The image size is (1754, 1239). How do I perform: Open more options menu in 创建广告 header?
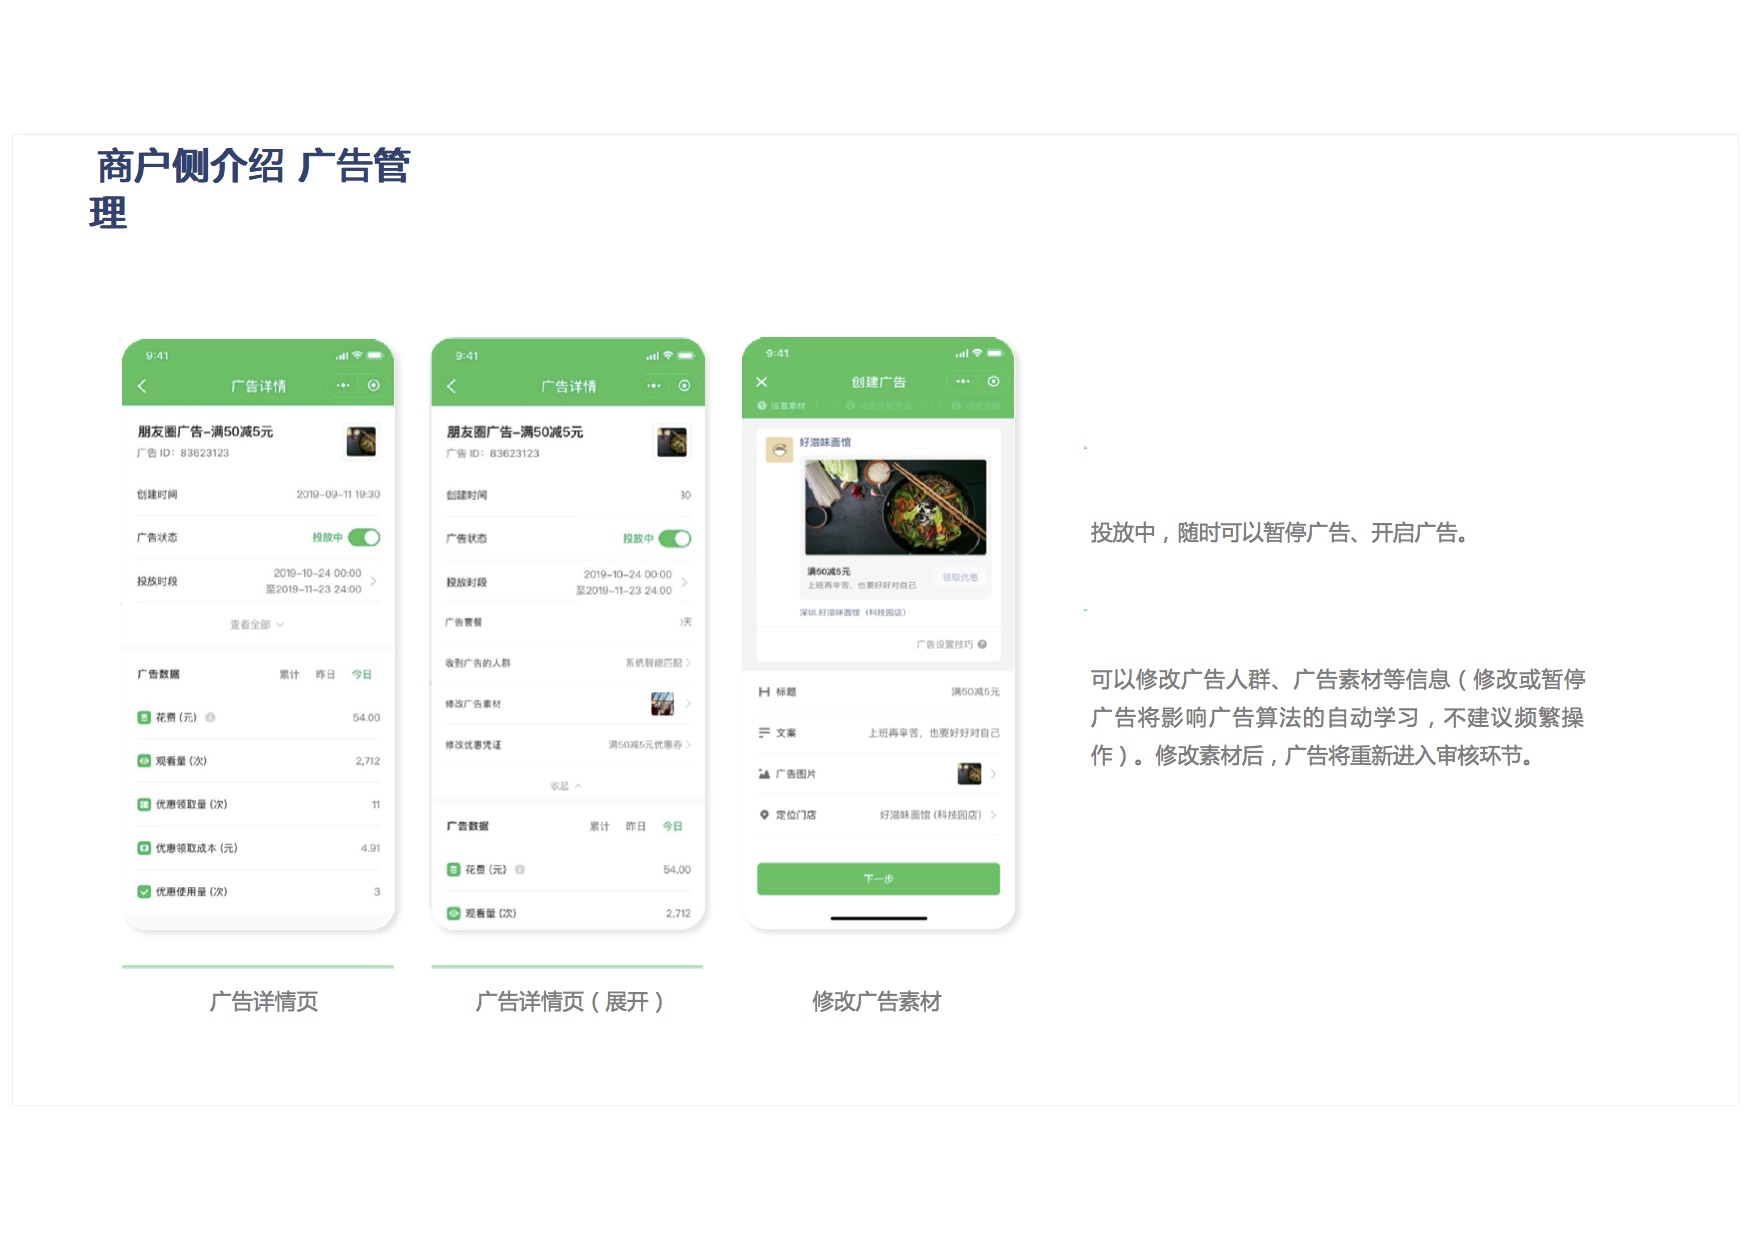click(962, 382)
